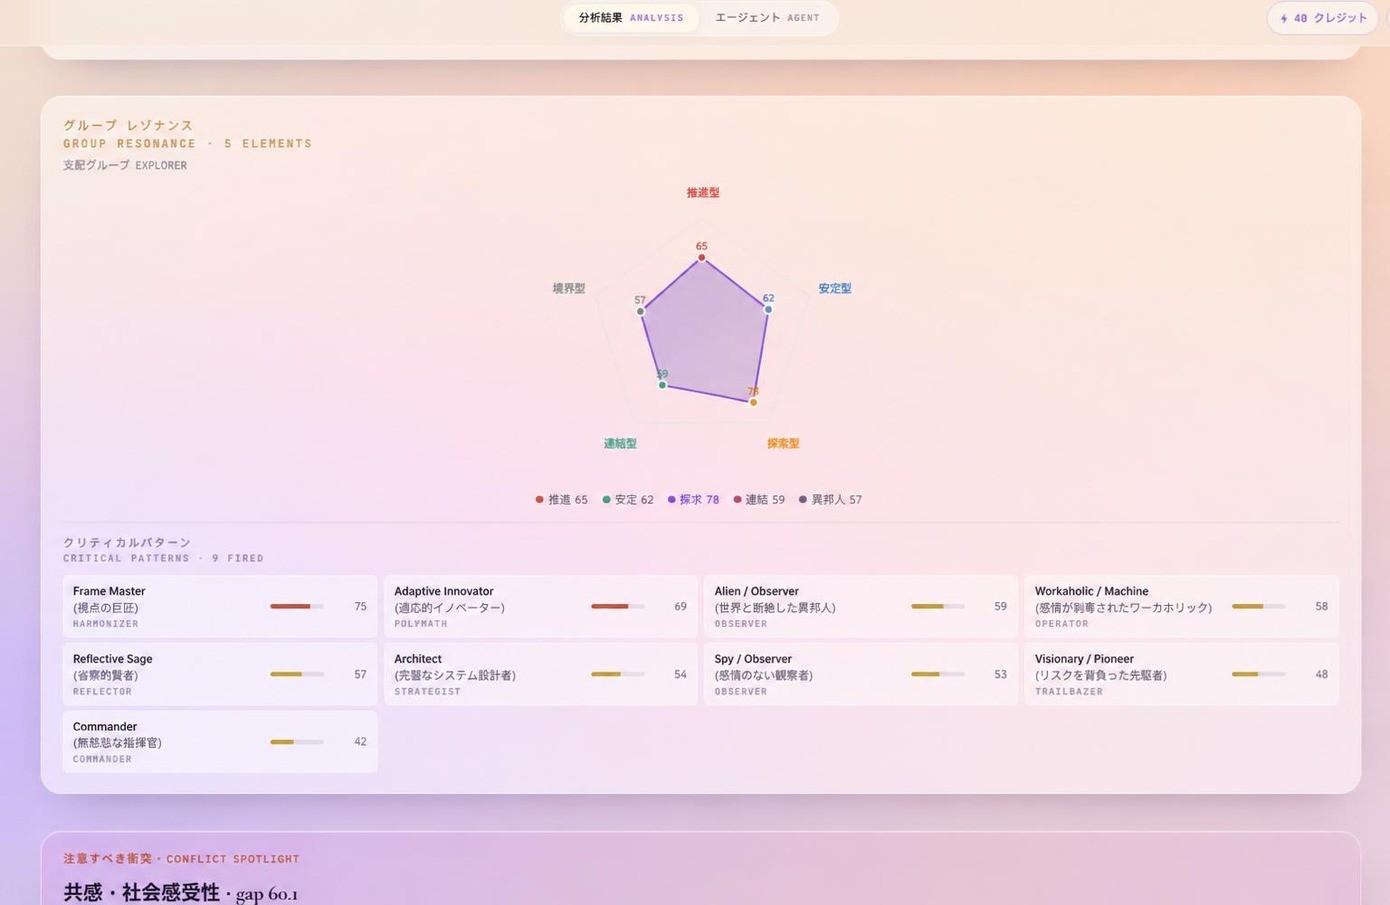Open the Reflective Sage pattern title
1390x905 pixels.
click(112, 660)
